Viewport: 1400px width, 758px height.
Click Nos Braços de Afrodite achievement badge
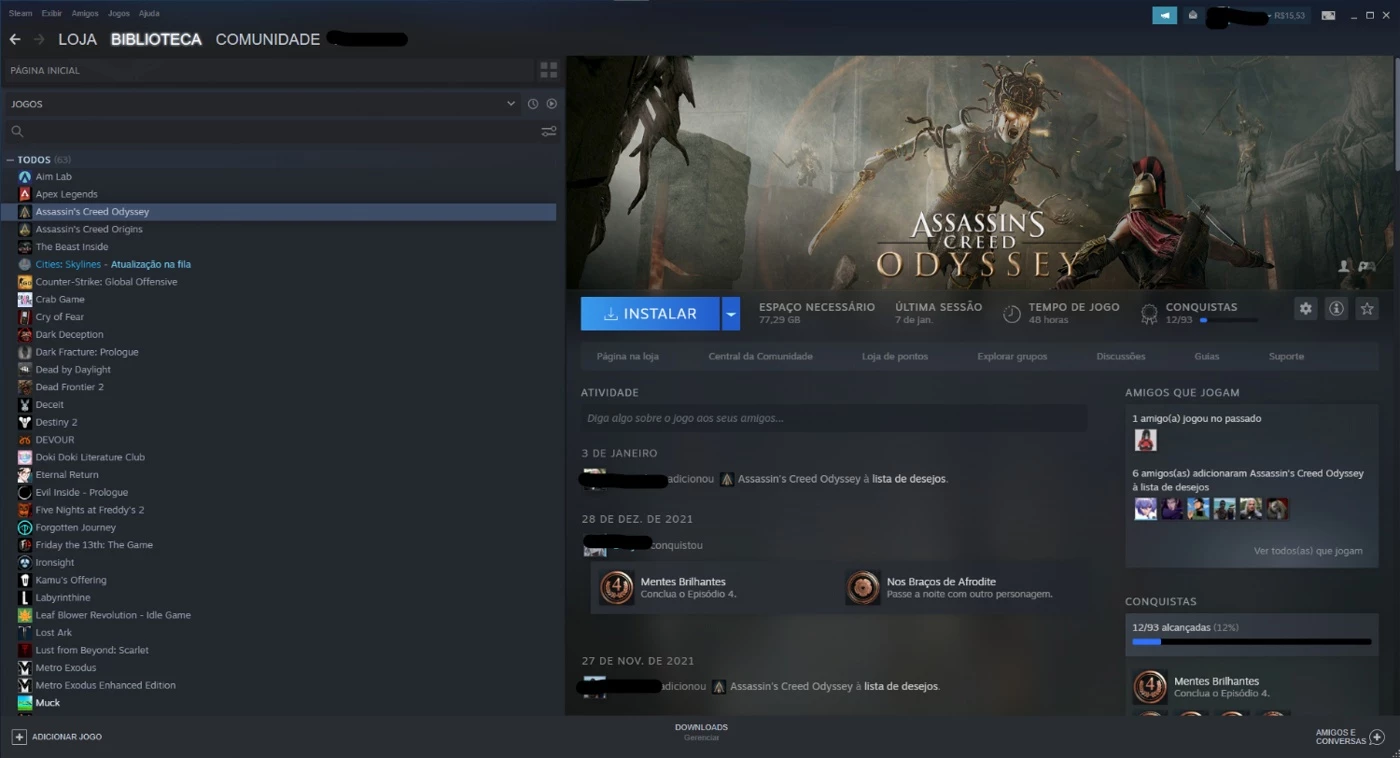coord(863,588)
